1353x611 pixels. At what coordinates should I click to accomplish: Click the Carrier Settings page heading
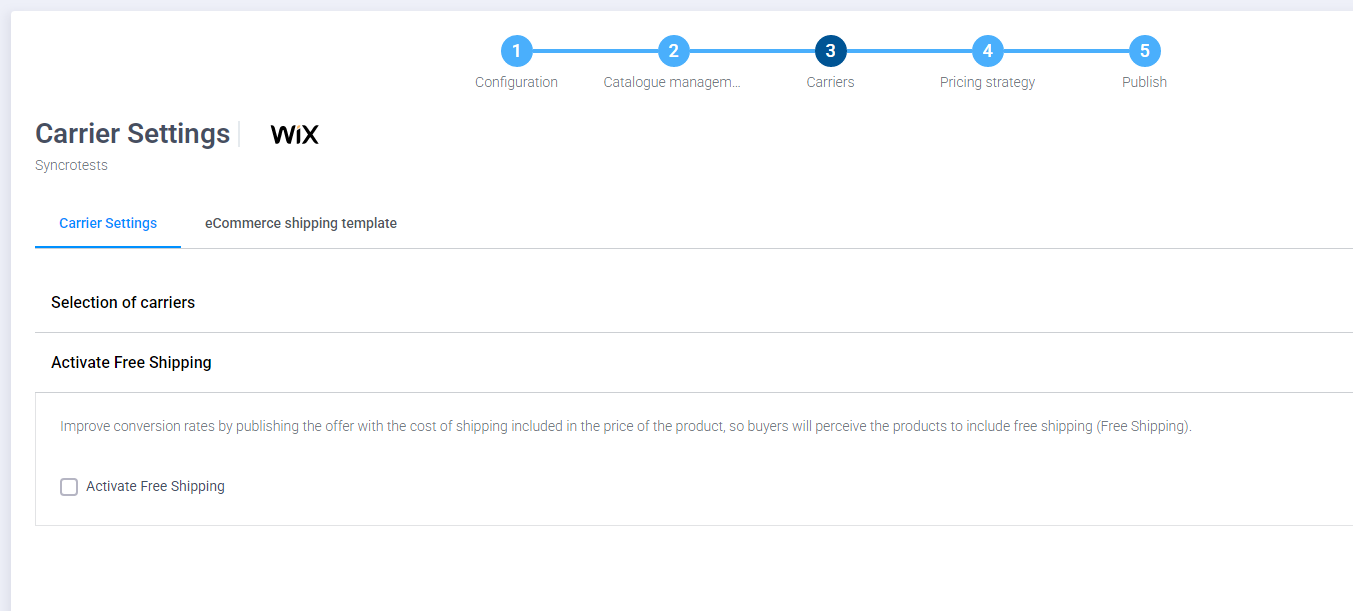(132, 134)
